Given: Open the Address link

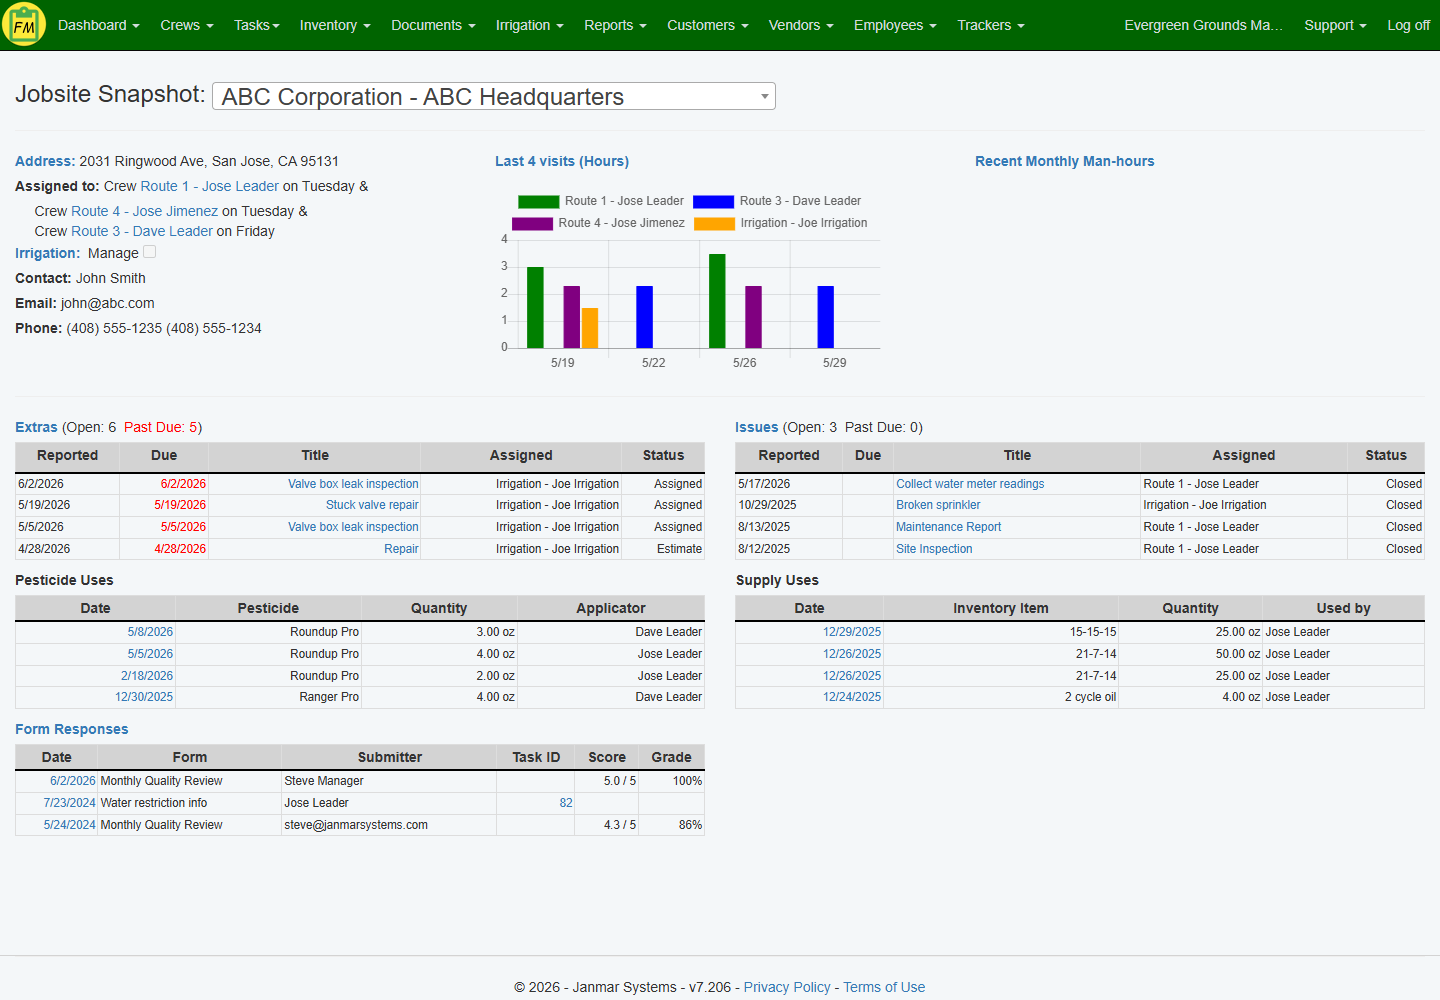Looking at the screenshot, I should [45, 161].
